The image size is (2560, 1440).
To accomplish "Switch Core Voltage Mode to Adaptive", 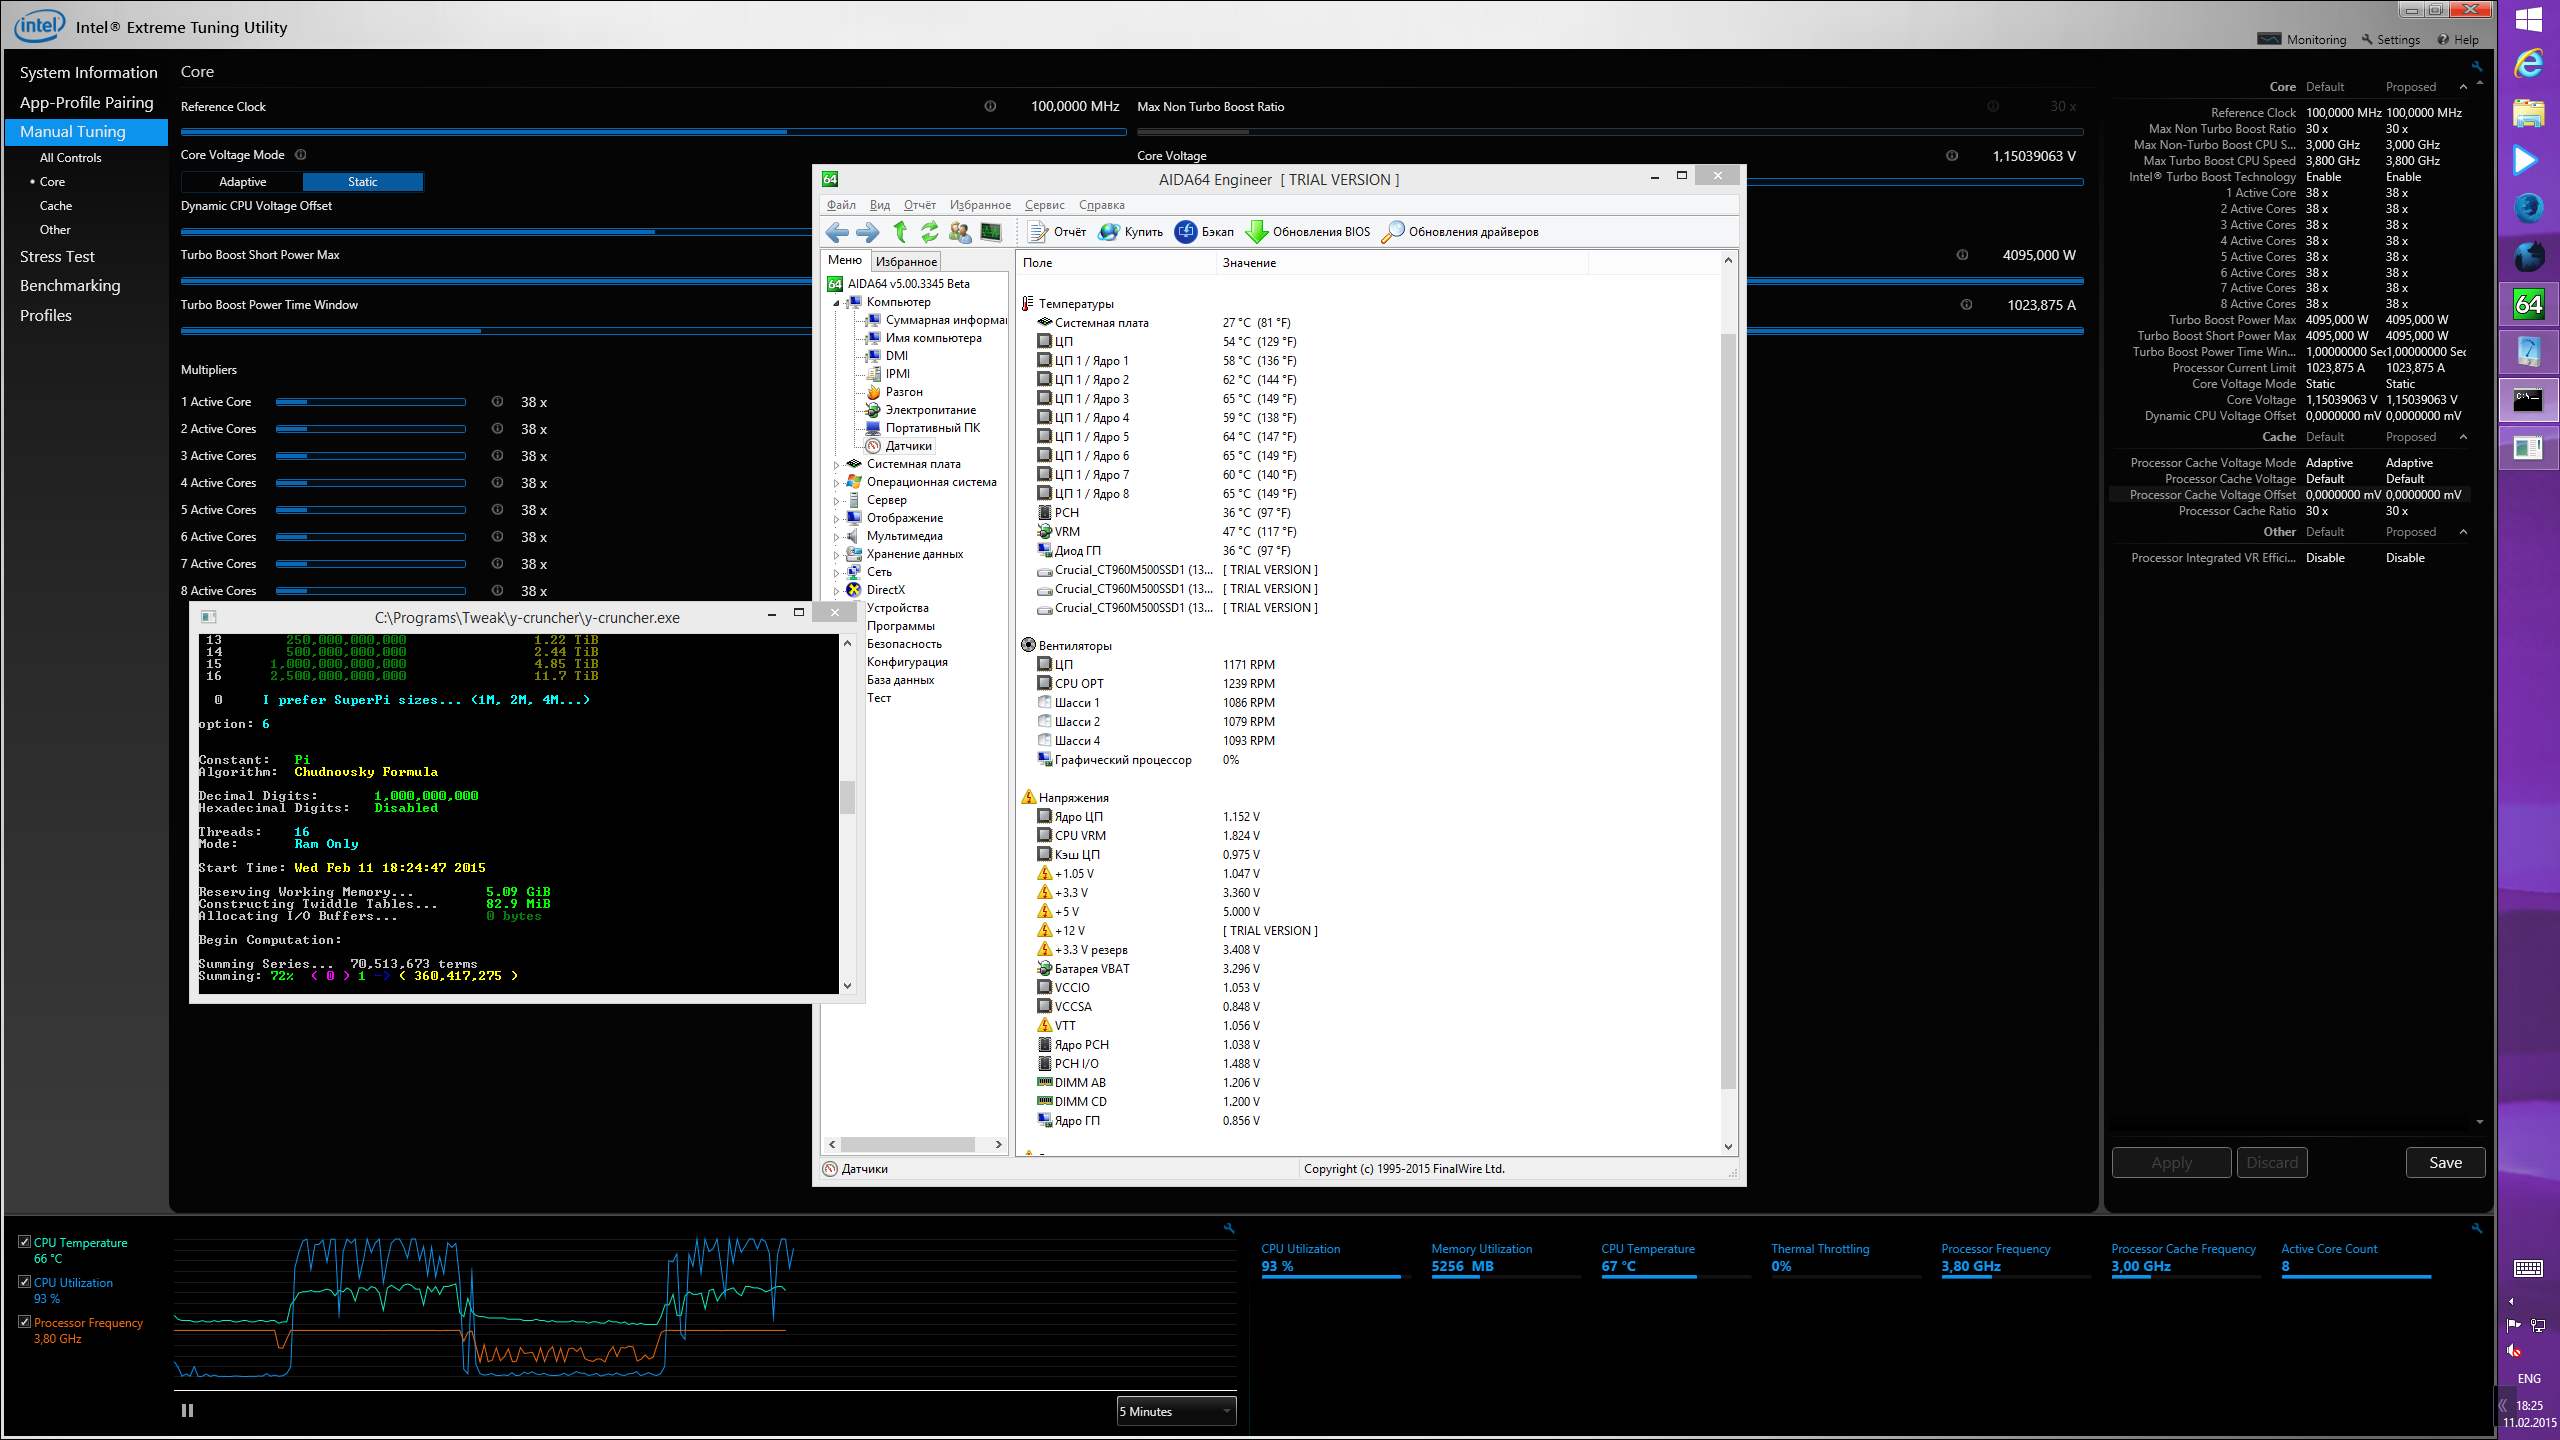I will pos(242,182).
